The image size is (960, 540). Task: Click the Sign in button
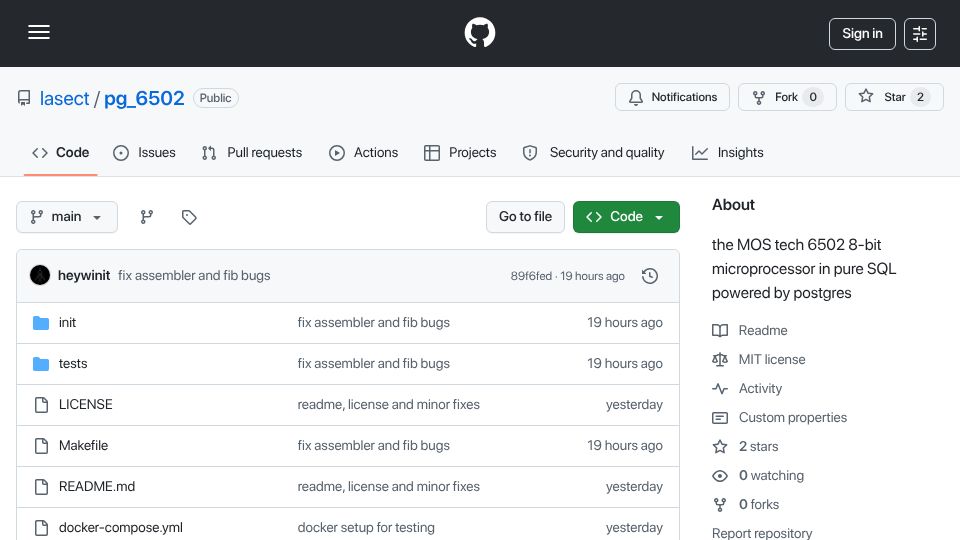[862, 34]
